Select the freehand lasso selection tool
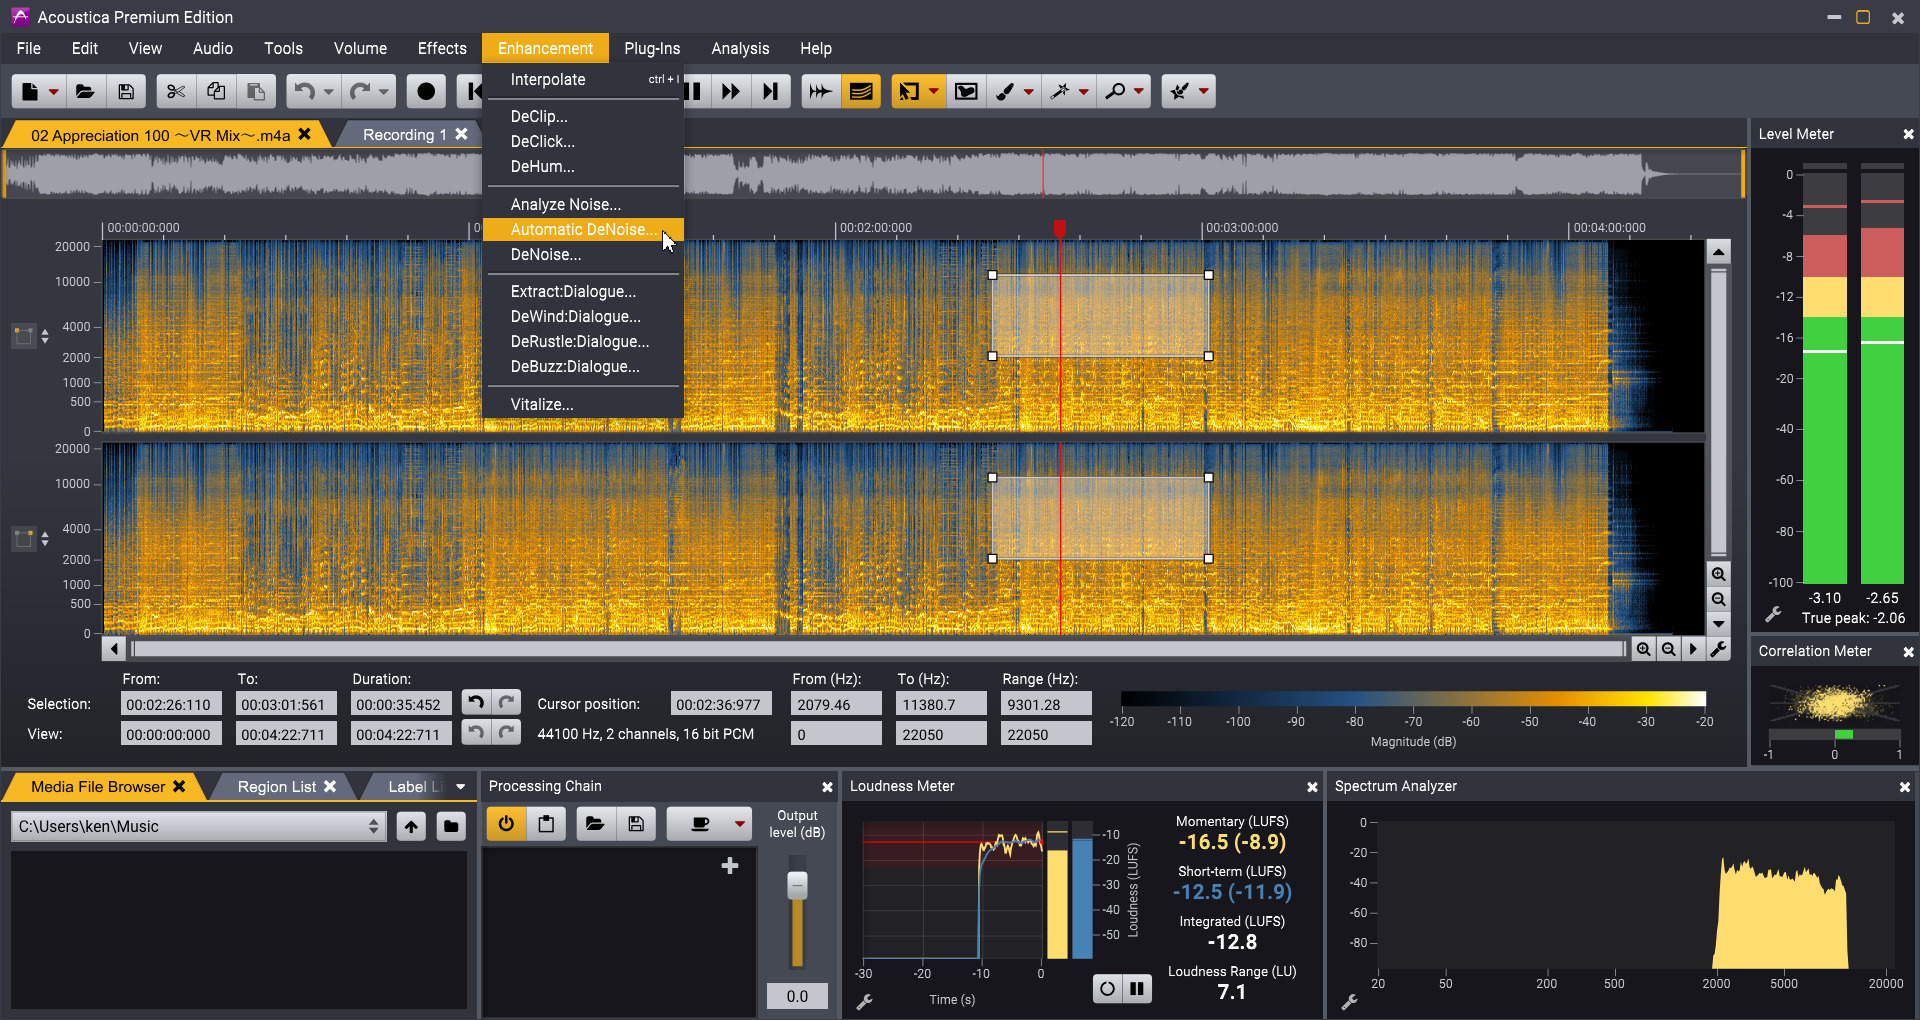The image size is (1920, 1020). [x=966, y=91]
